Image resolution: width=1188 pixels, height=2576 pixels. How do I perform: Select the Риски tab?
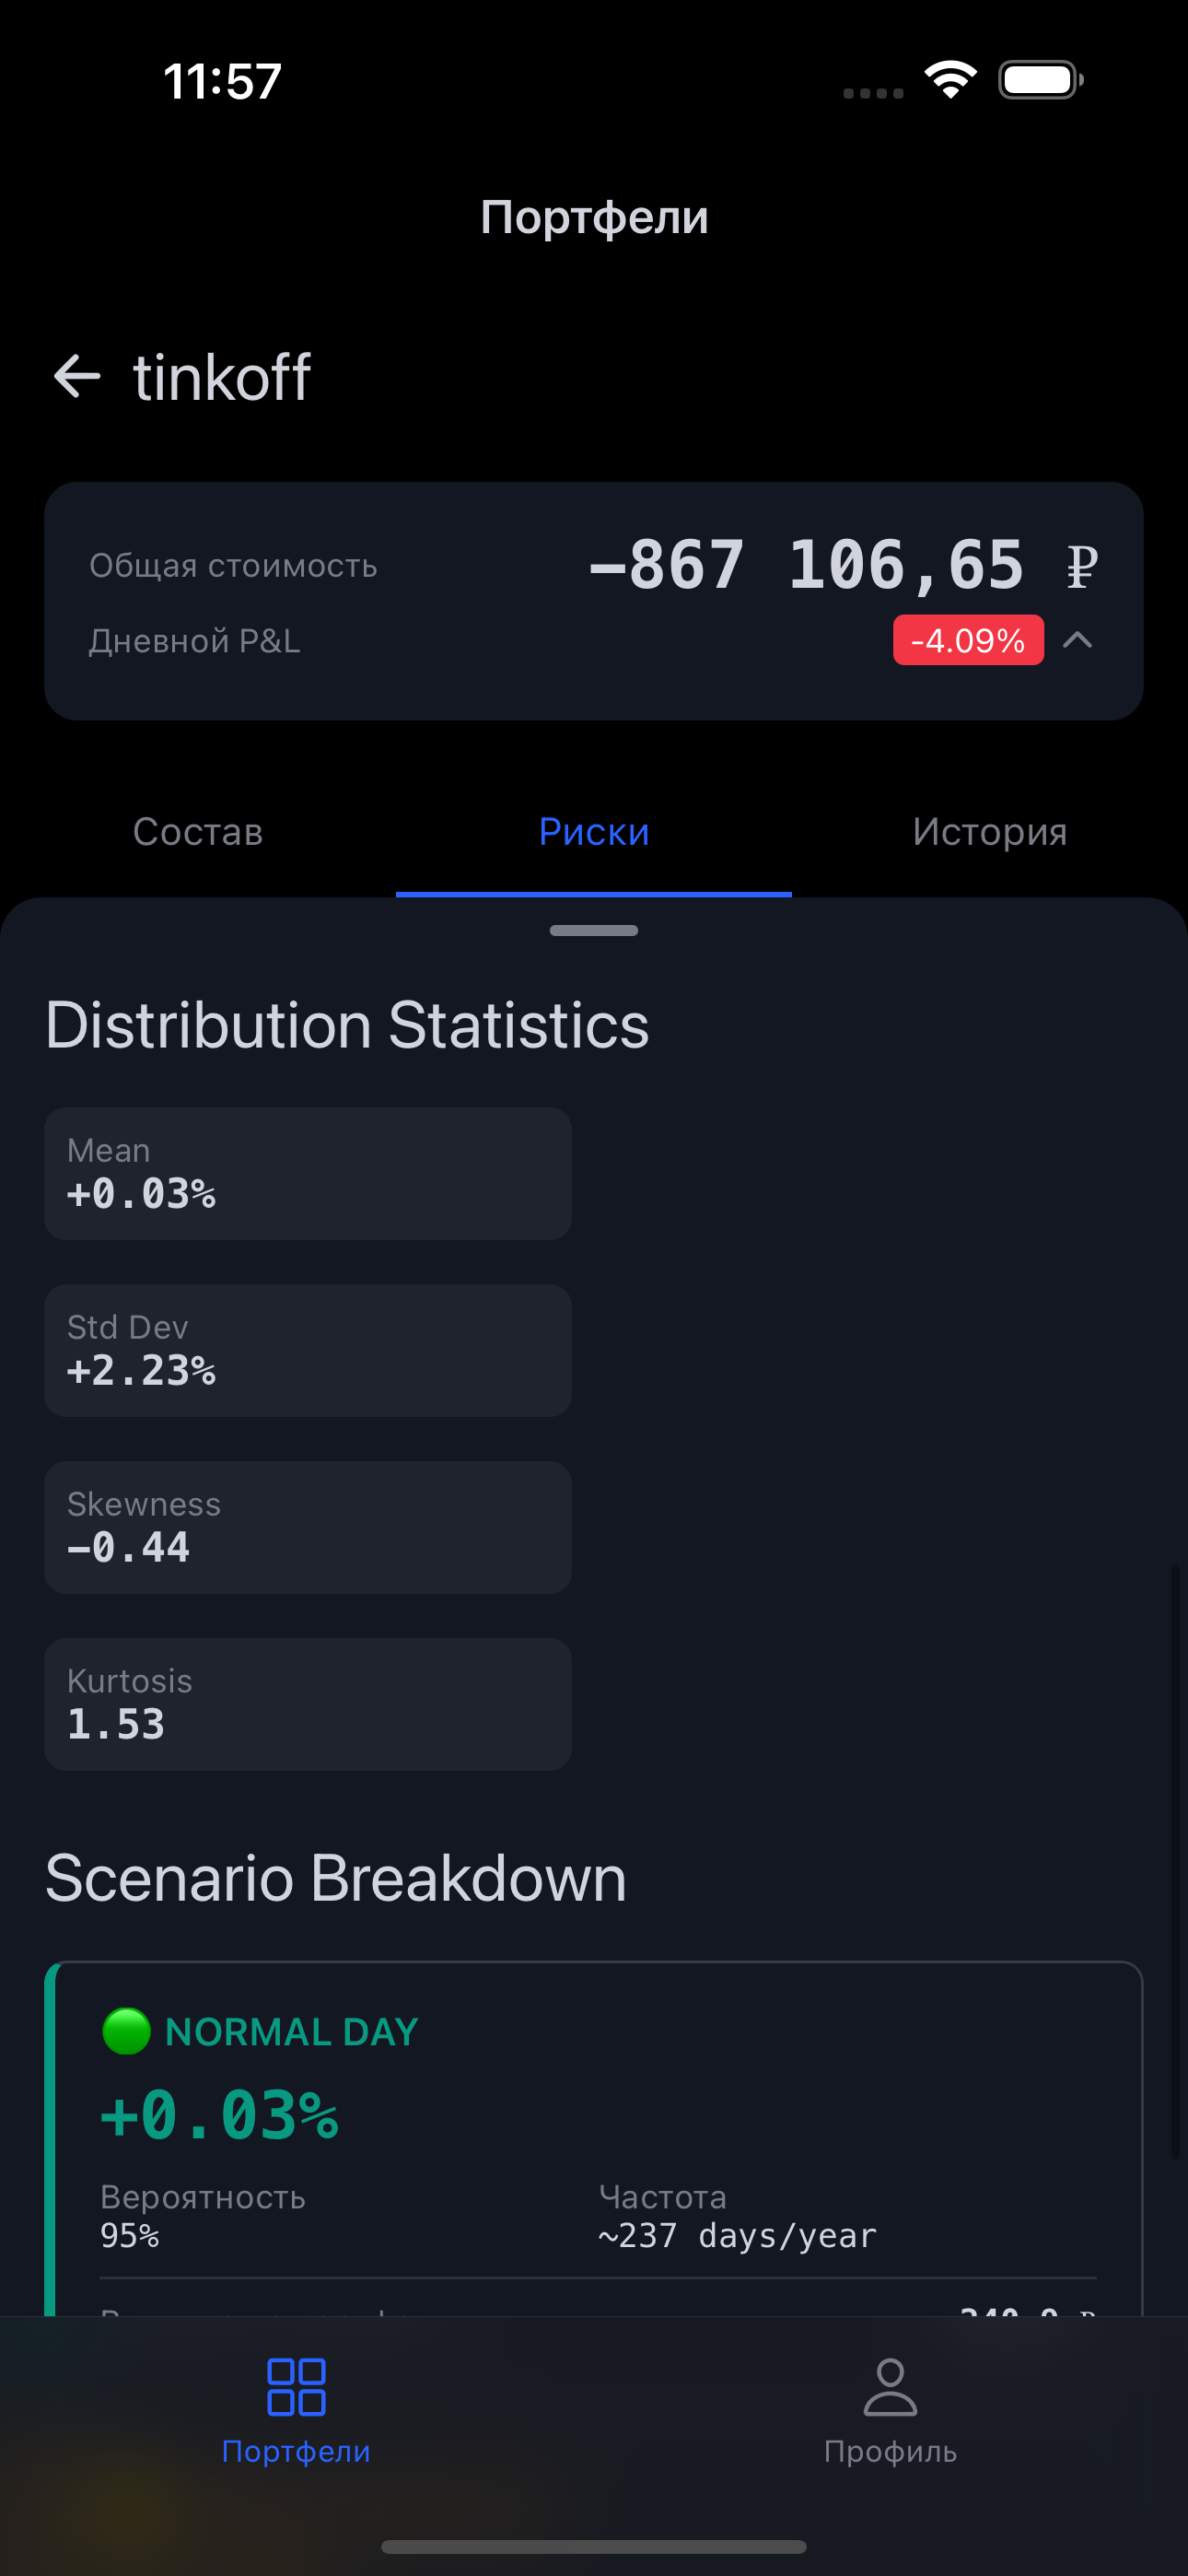click(594, 832)
